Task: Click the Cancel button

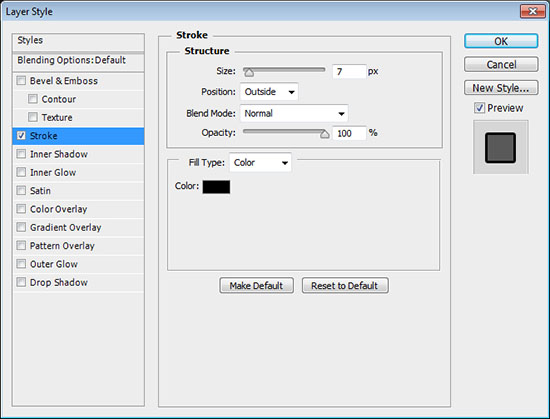Action: [x=501, y=65]
